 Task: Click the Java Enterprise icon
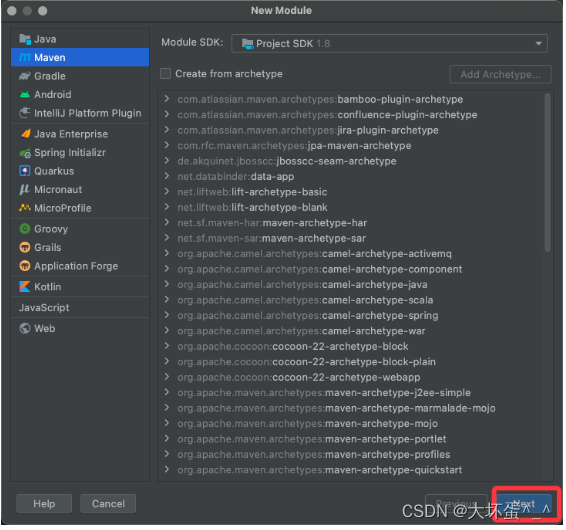tap(25, 134)
